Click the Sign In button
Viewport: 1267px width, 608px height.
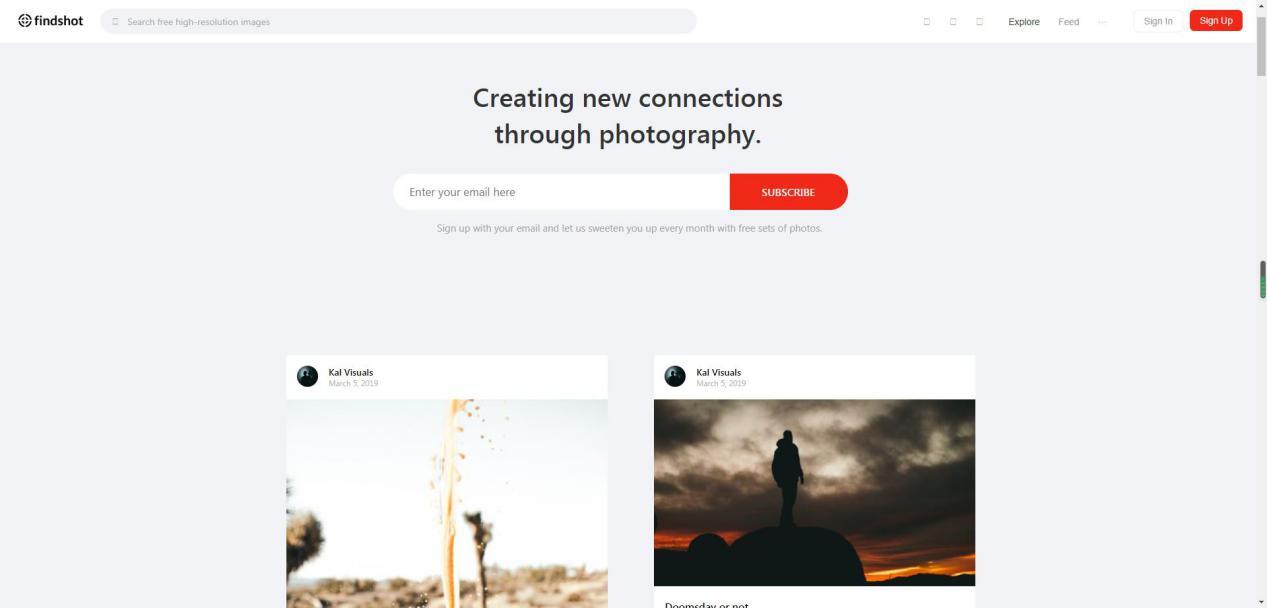1158,21
